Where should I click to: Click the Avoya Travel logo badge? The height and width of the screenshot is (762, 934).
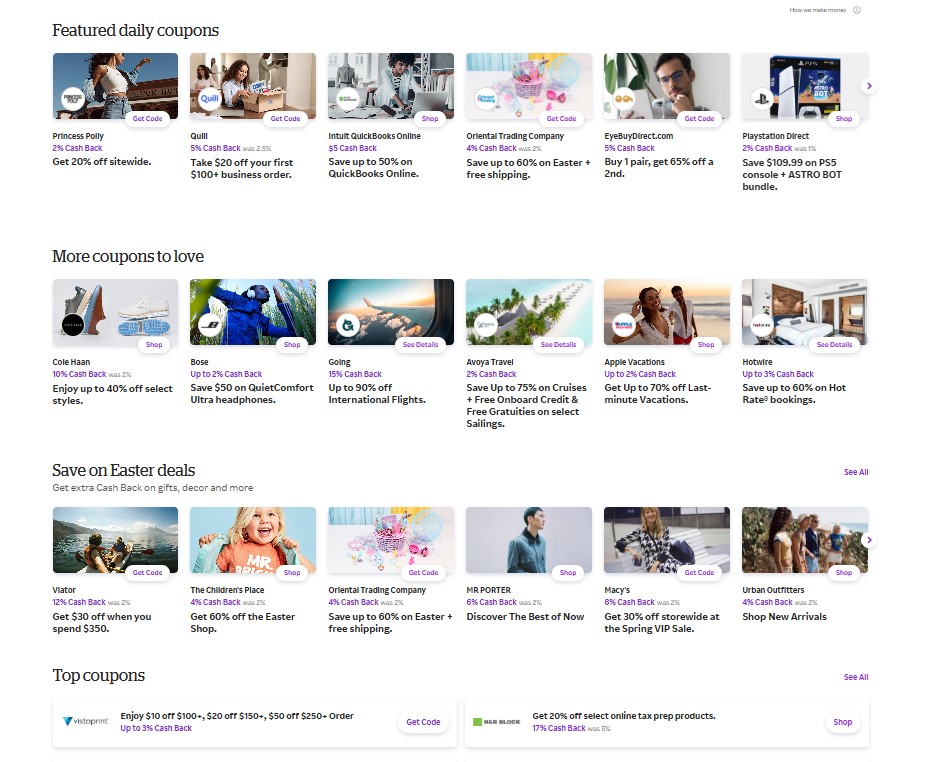point(486,325)
